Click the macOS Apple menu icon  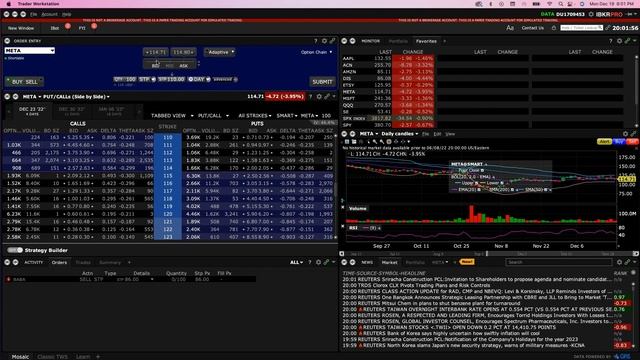tap(8, 4)
